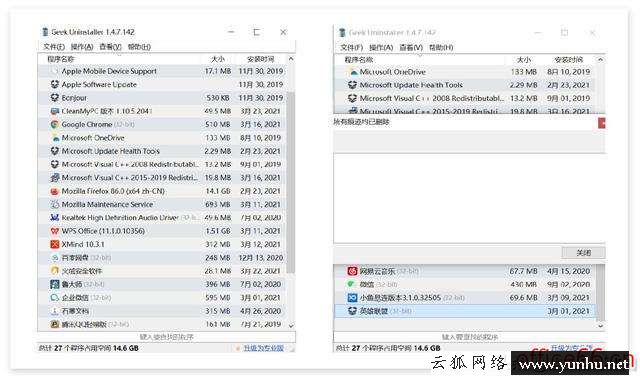Open 操作(A) menu in right window
The height and width of the screenshot is (382, 640).
(381, 48)
